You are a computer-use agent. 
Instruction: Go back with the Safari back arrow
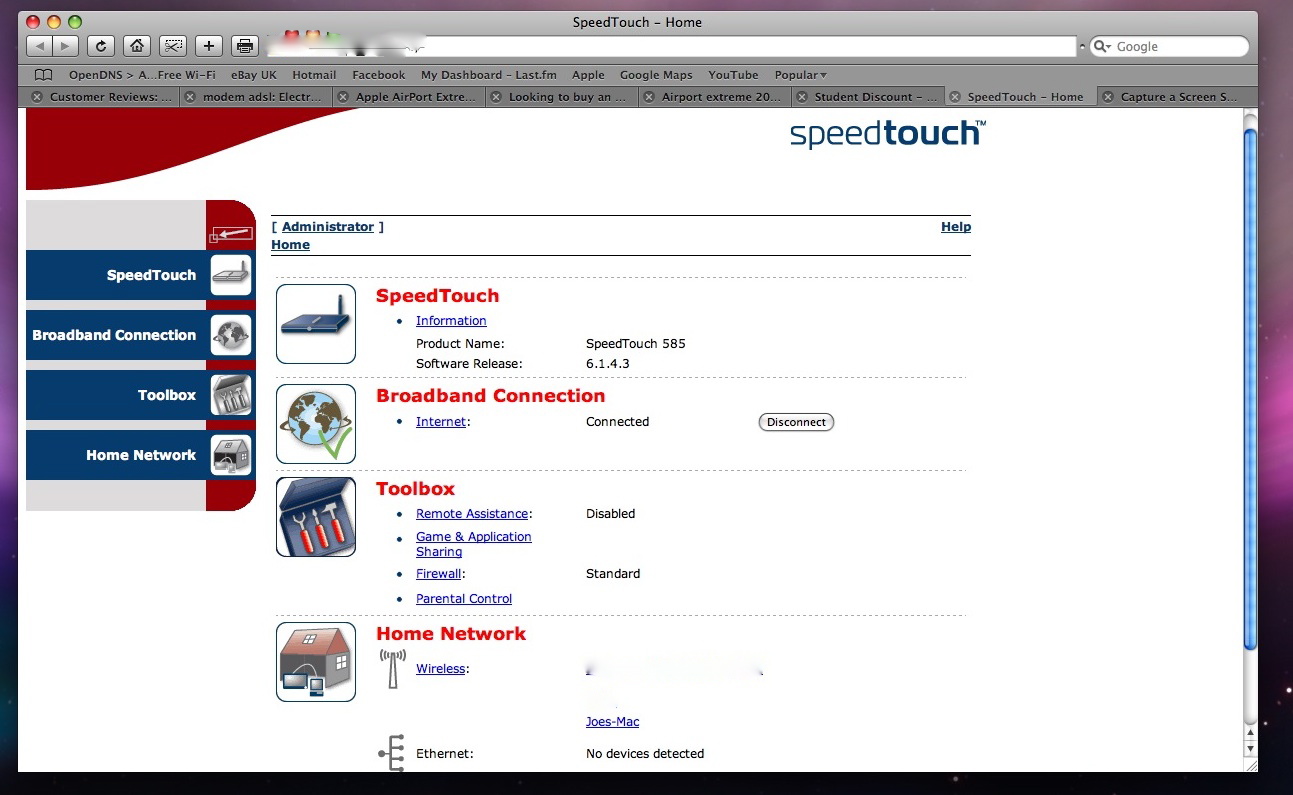39,46
